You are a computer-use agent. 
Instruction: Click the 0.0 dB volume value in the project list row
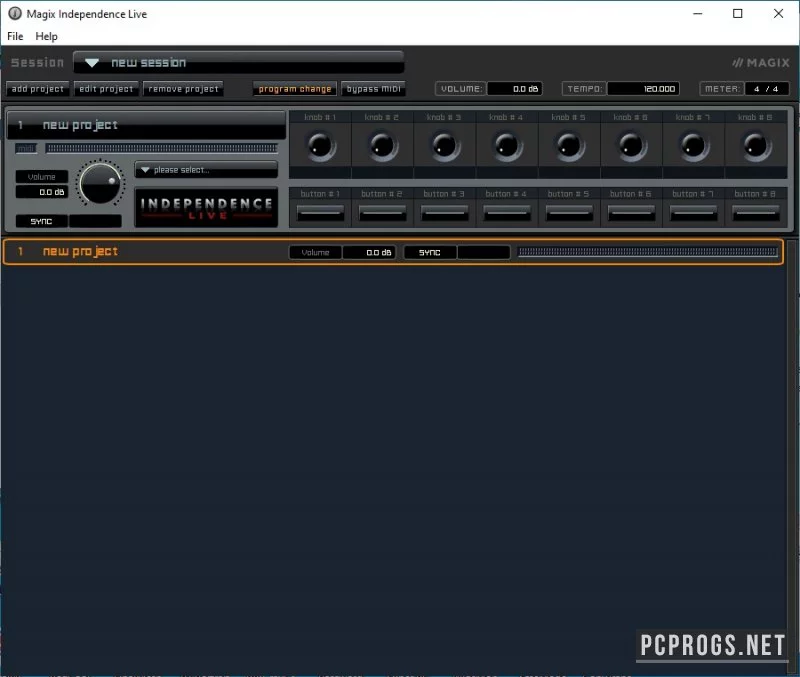(369, 252)
